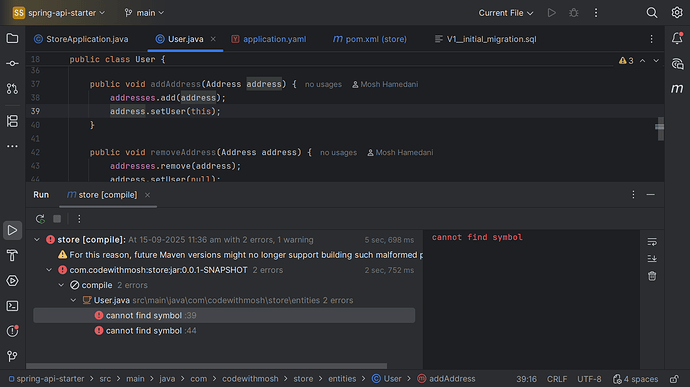Click the editor vertical scrollbar thumb
The image size is (690, 387).
[x=660, y=129]
